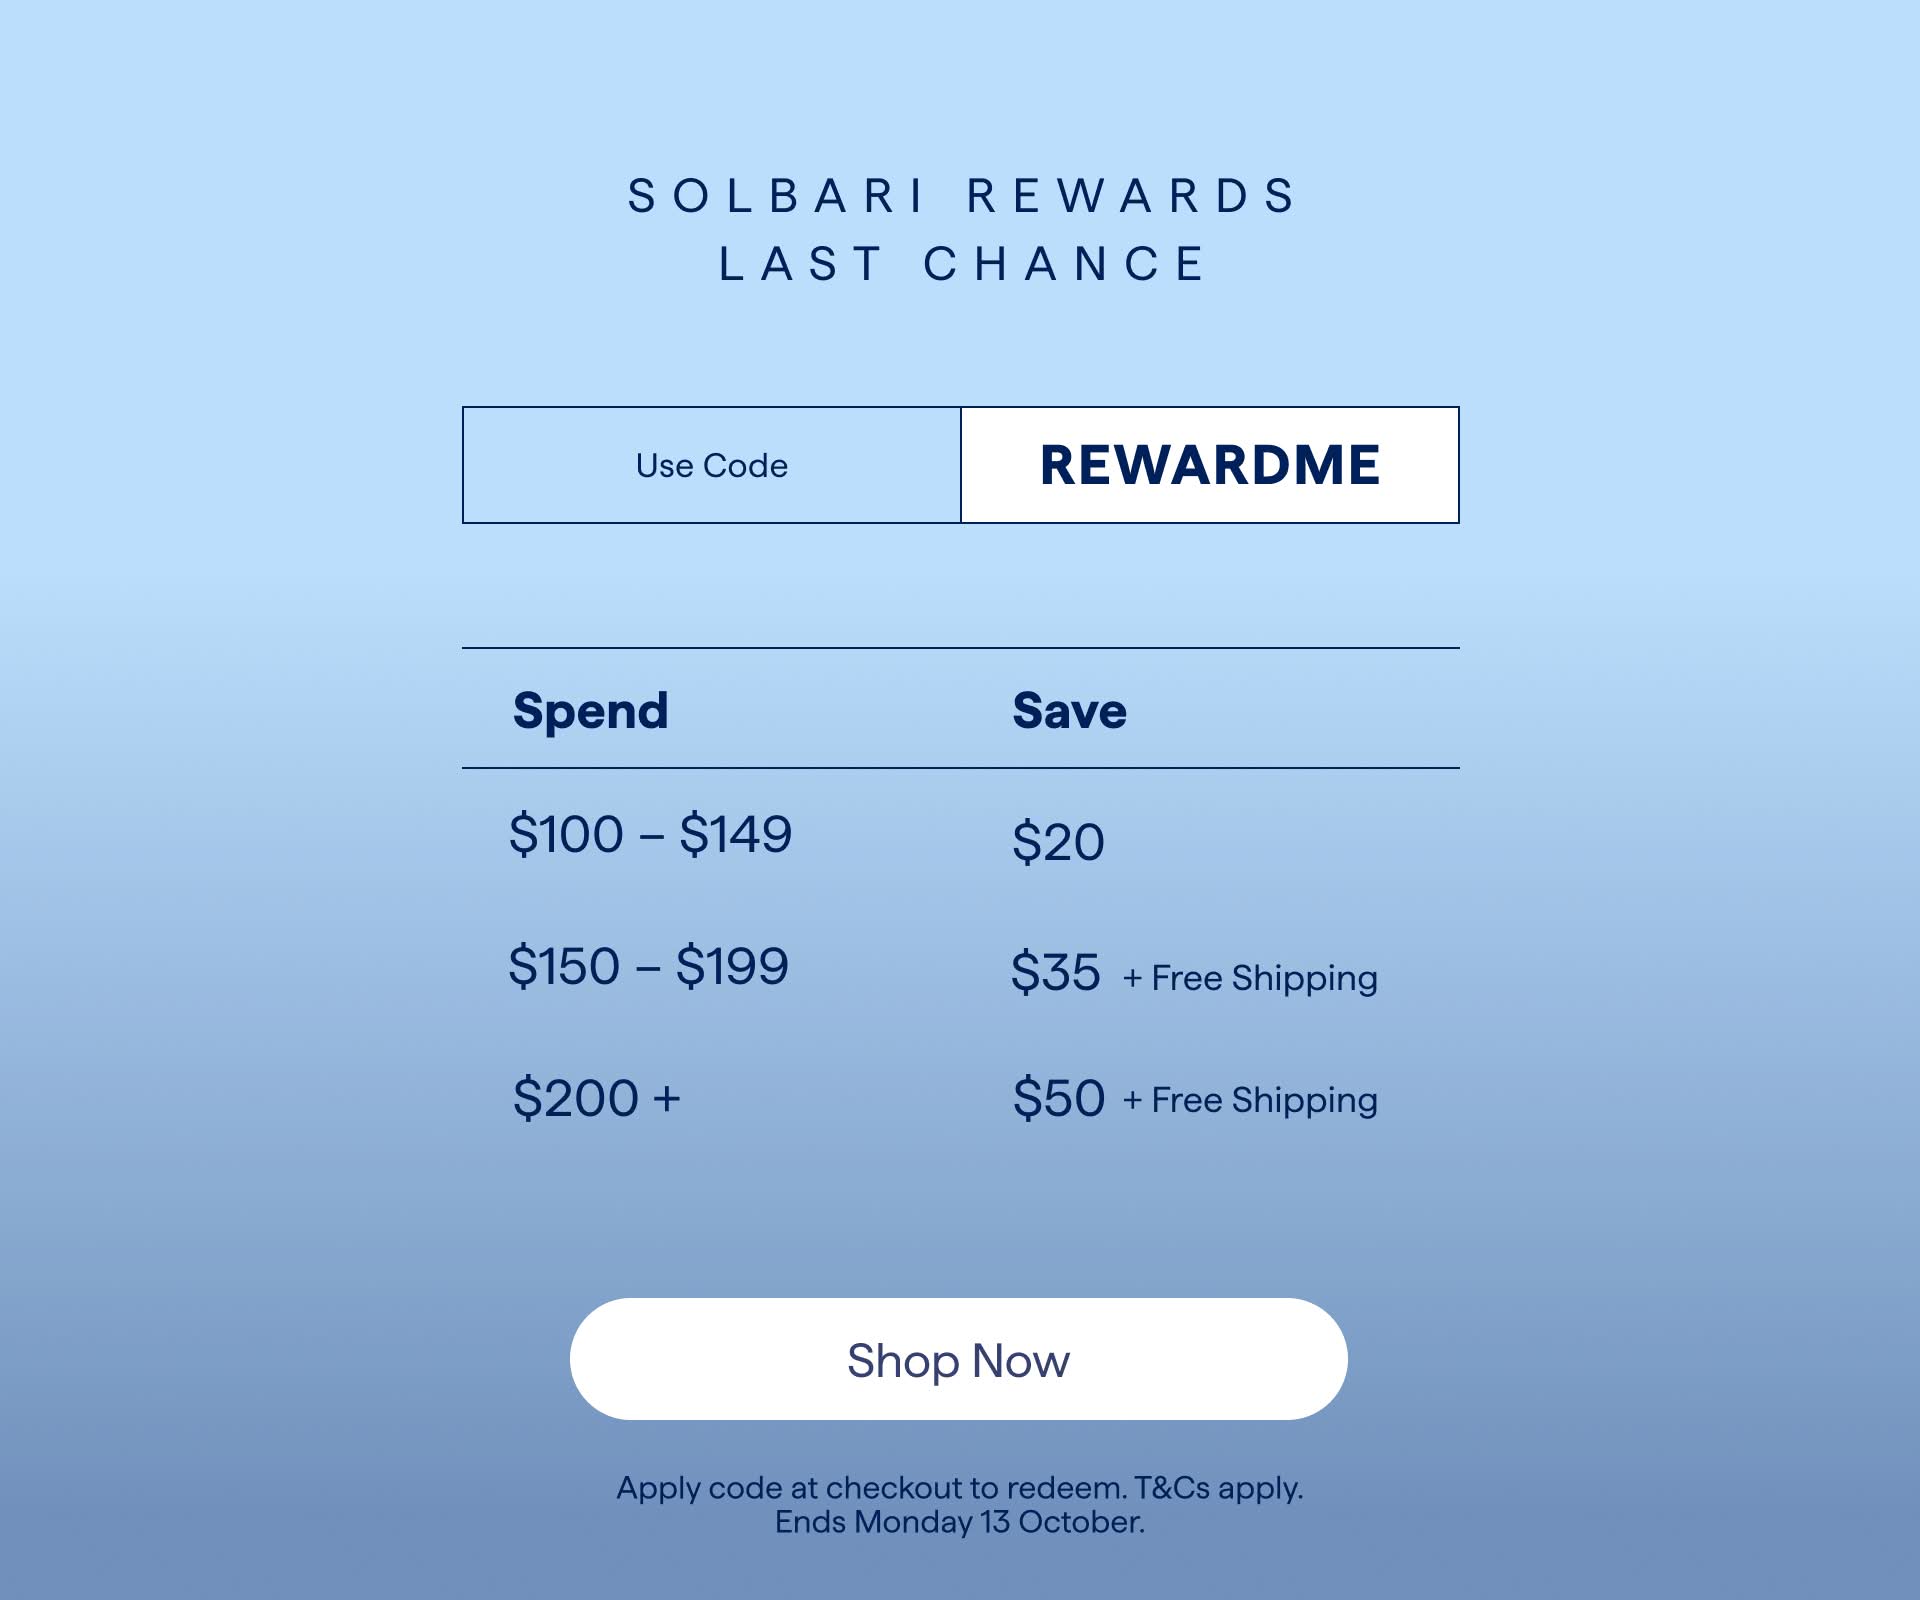Select the $150 – $199 spend tier
1920x1600 pixels.
point(648,966)
